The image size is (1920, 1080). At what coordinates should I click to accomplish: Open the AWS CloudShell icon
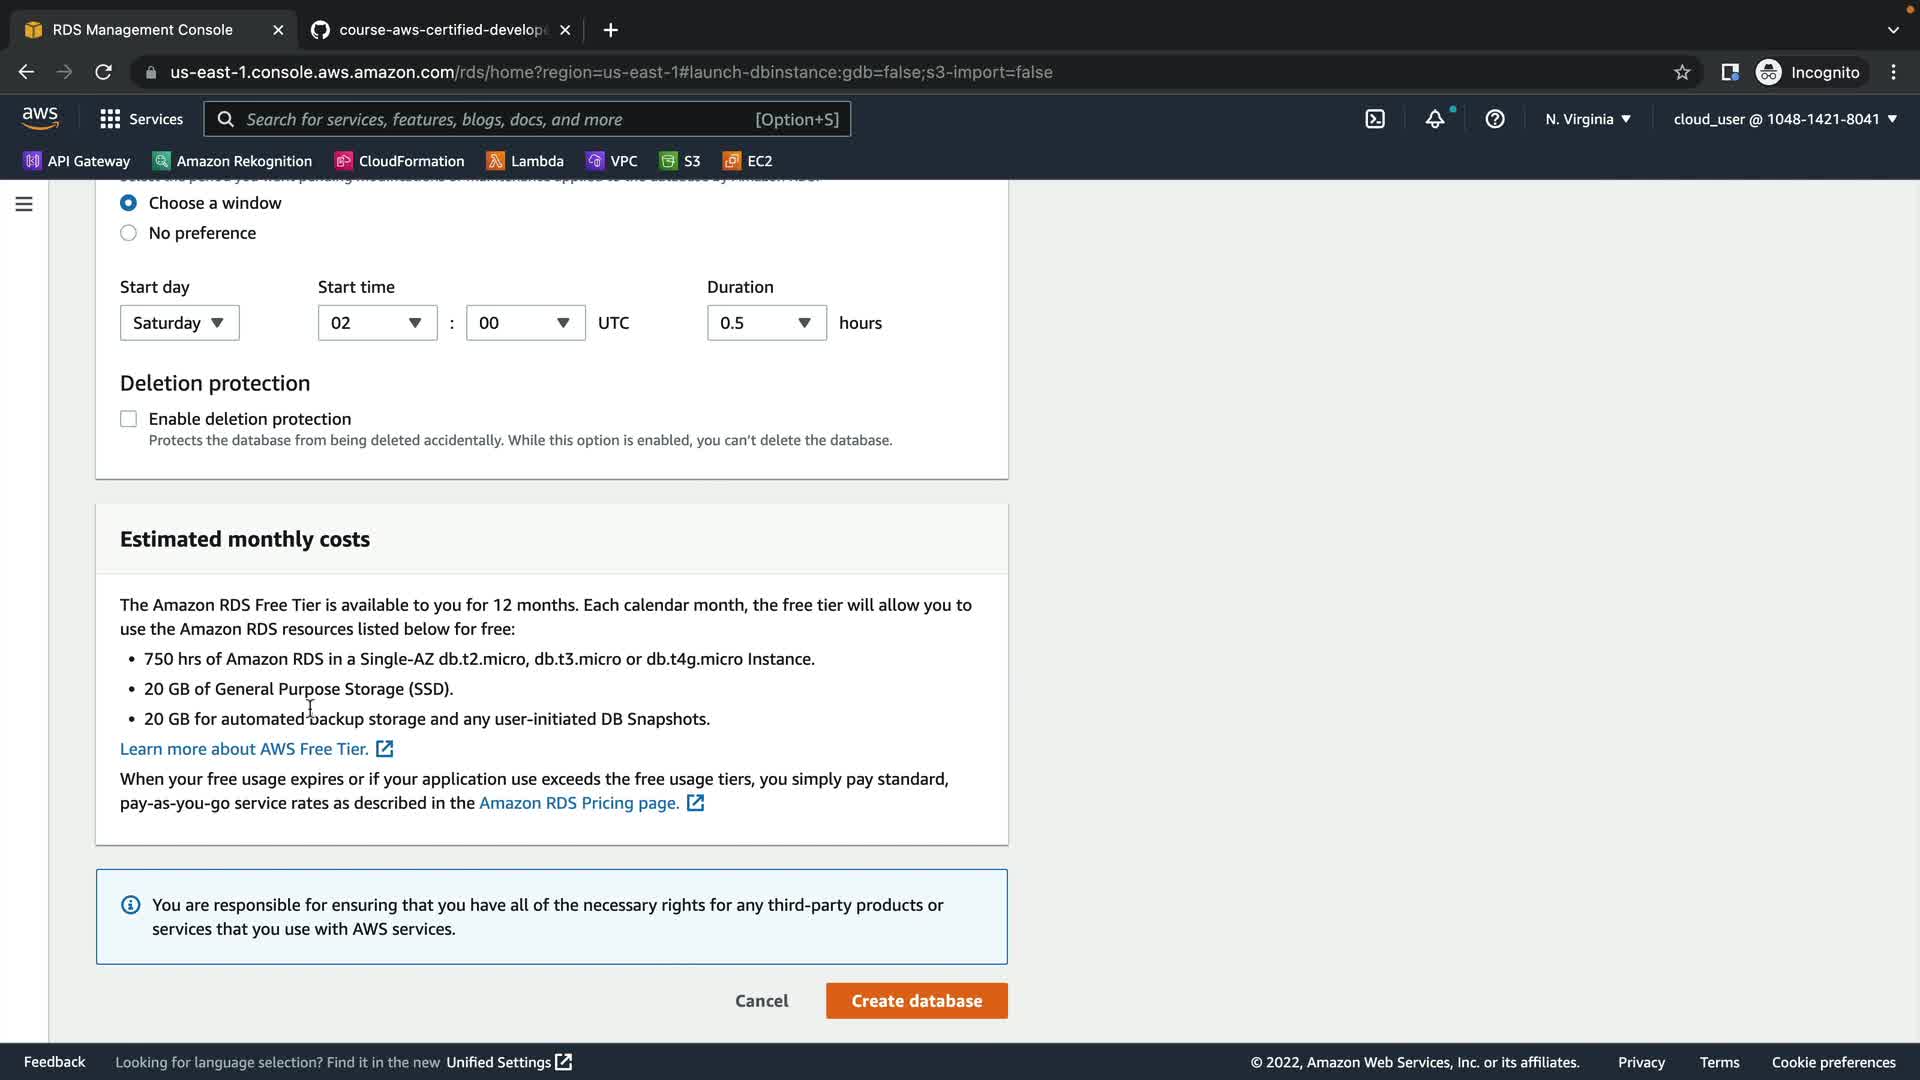coord(1375,119)
